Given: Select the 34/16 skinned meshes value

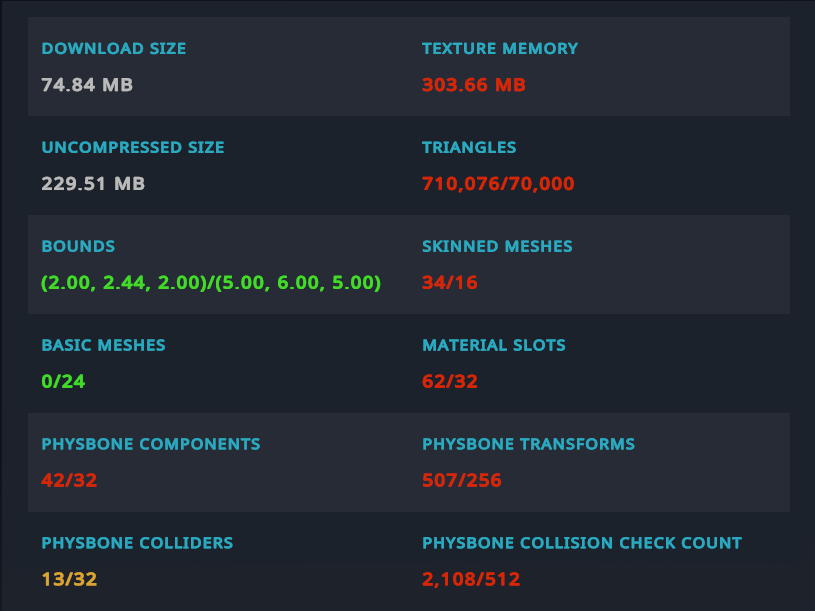Looking at the screenshot, I should [450, 283].
